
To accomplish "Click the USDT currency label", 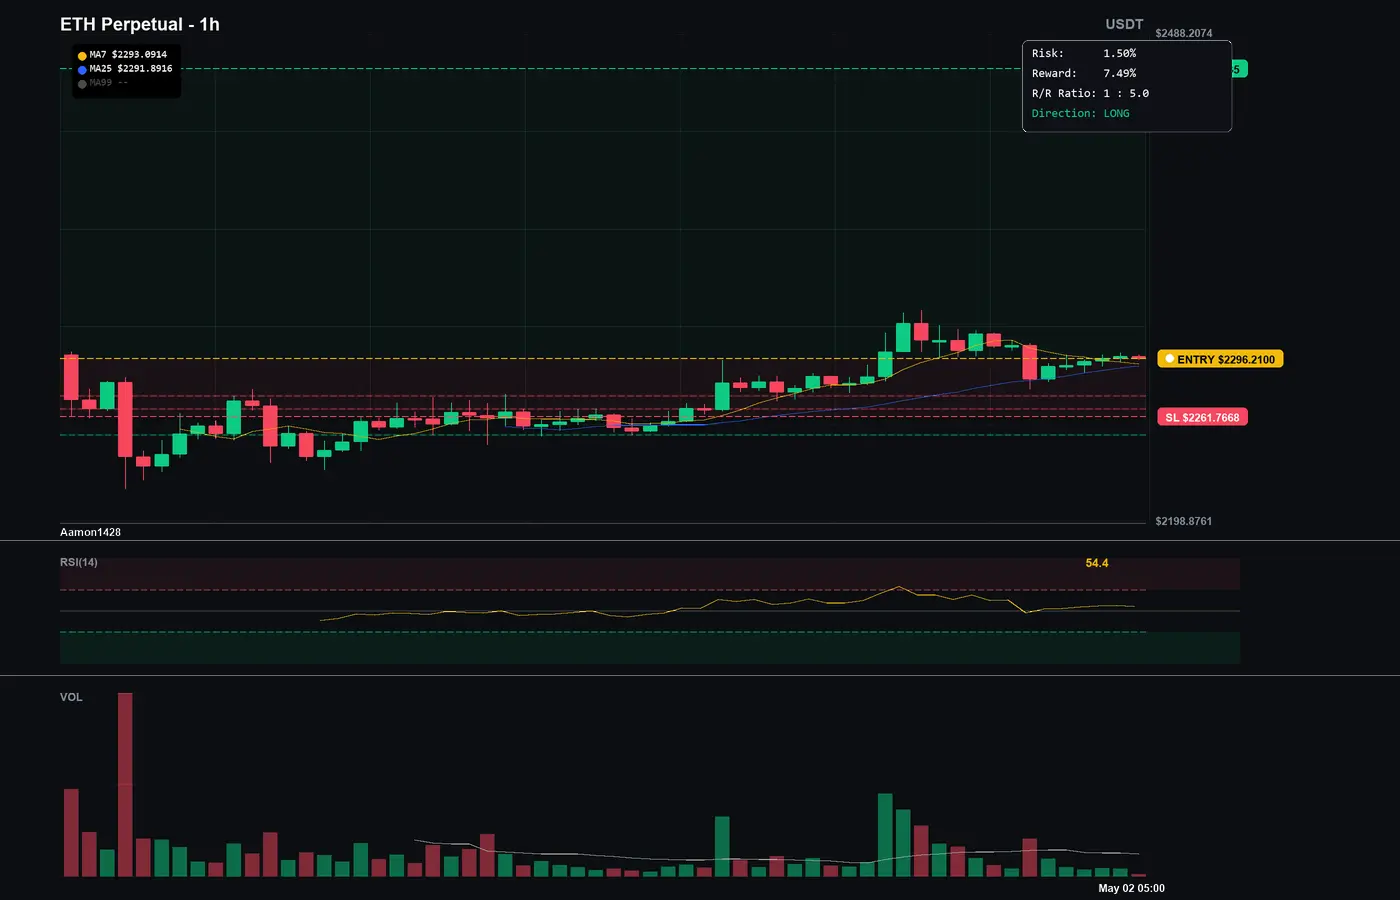I will [1124, 24].
